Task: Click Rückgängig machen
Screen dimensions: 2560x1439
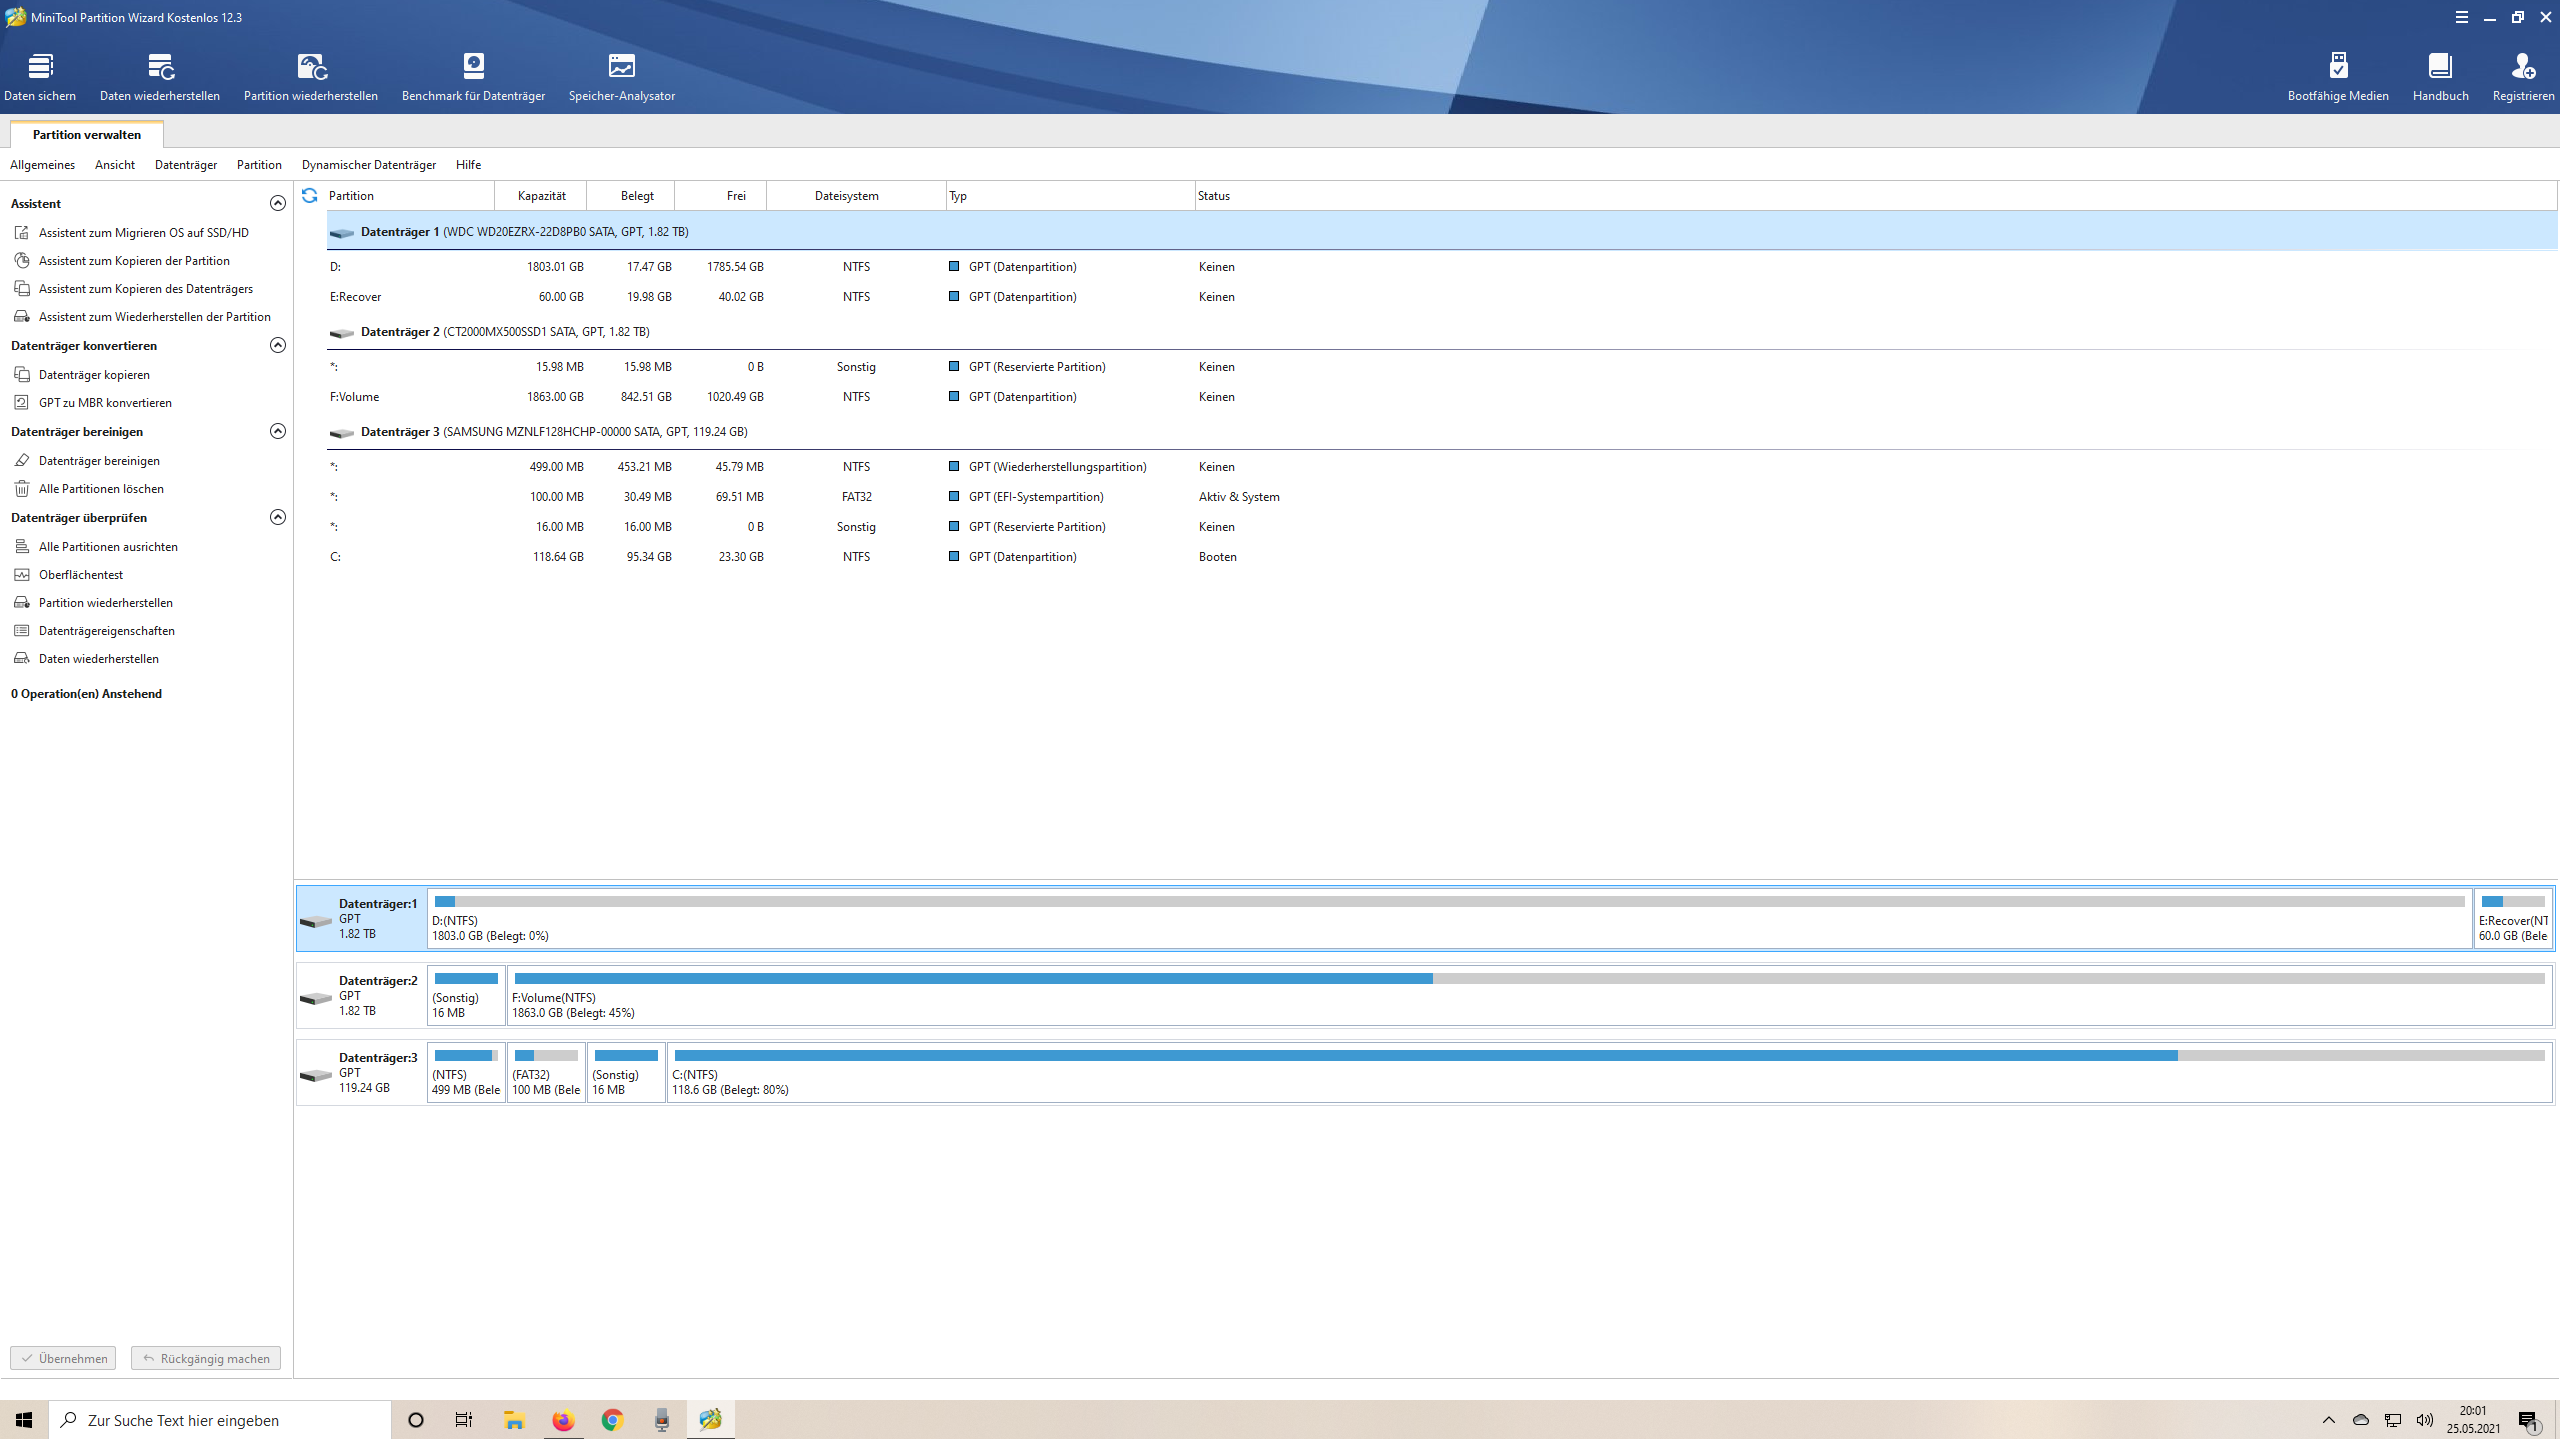Action: click(x=205, y=1358)
